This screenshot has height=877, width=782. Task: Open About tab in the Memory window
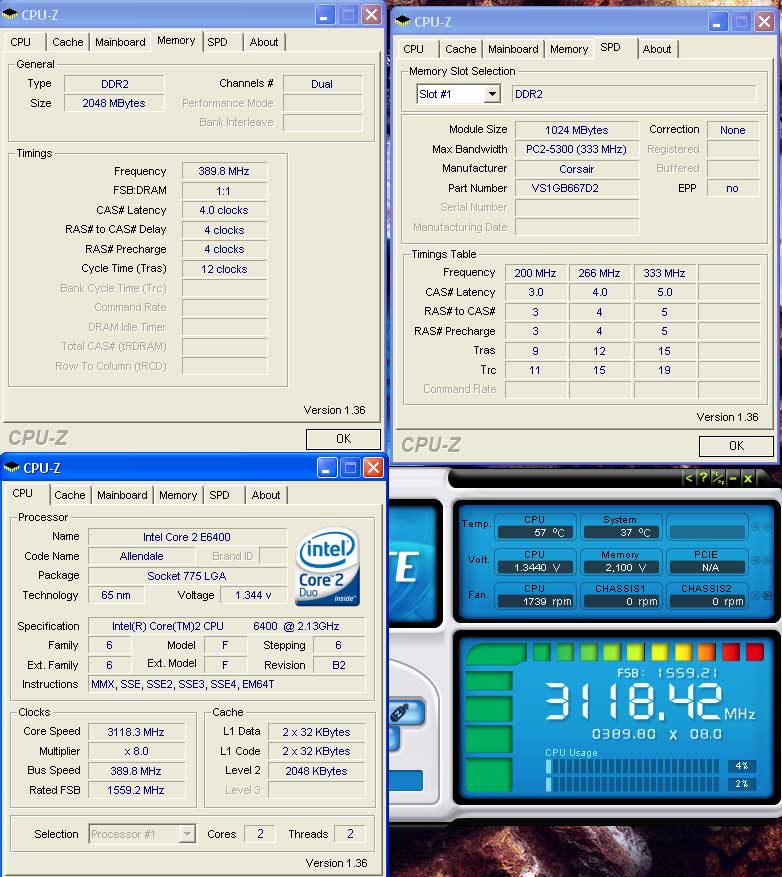tap(264, 42)
